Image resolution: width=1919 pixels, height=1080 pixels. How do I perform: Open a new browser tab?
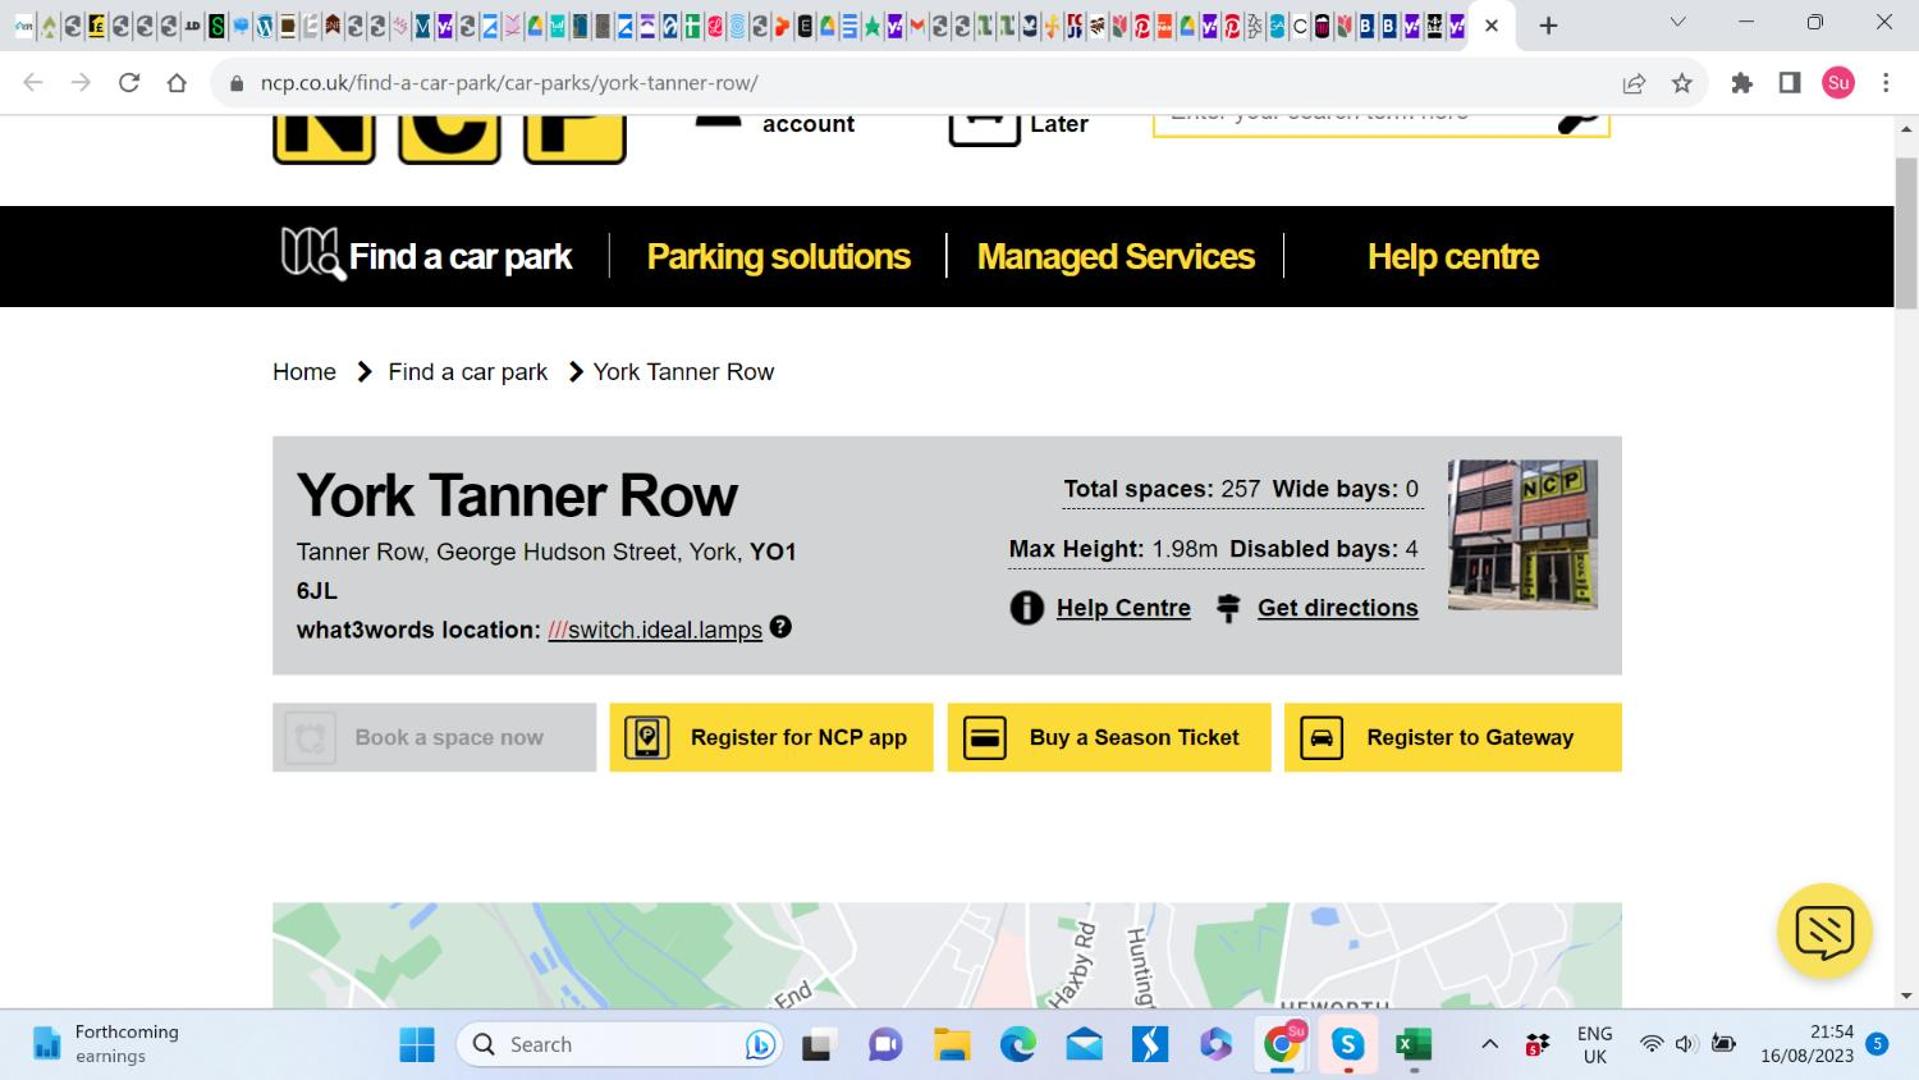[x=1548, y=26]
